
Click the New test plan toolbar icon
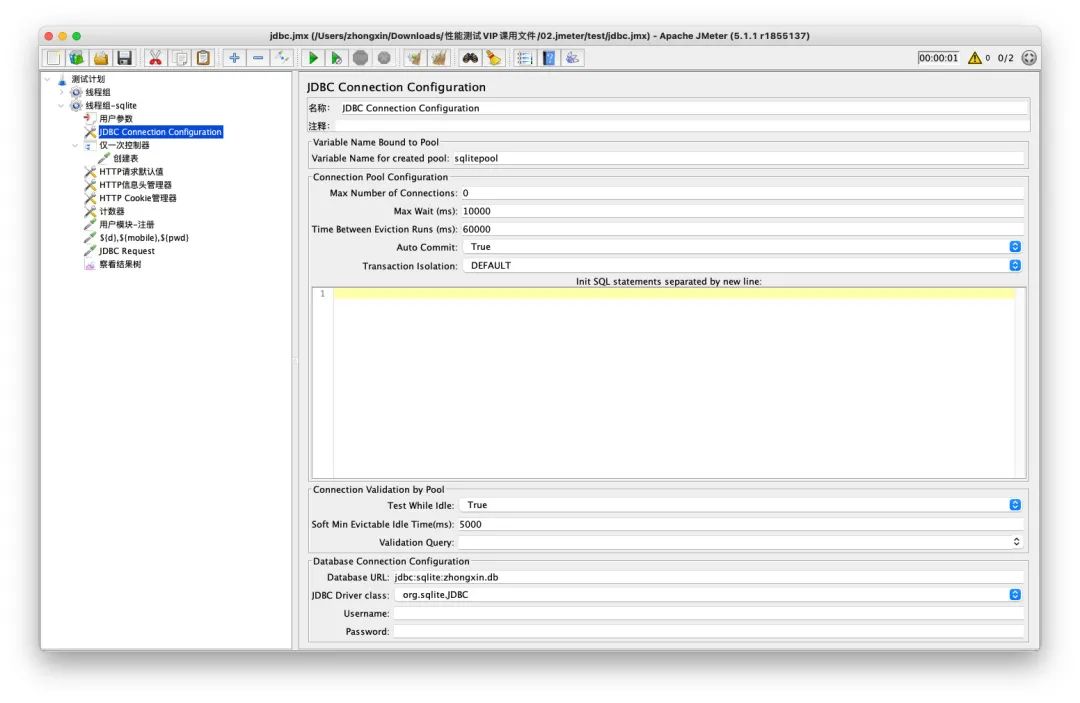(53, 59)
